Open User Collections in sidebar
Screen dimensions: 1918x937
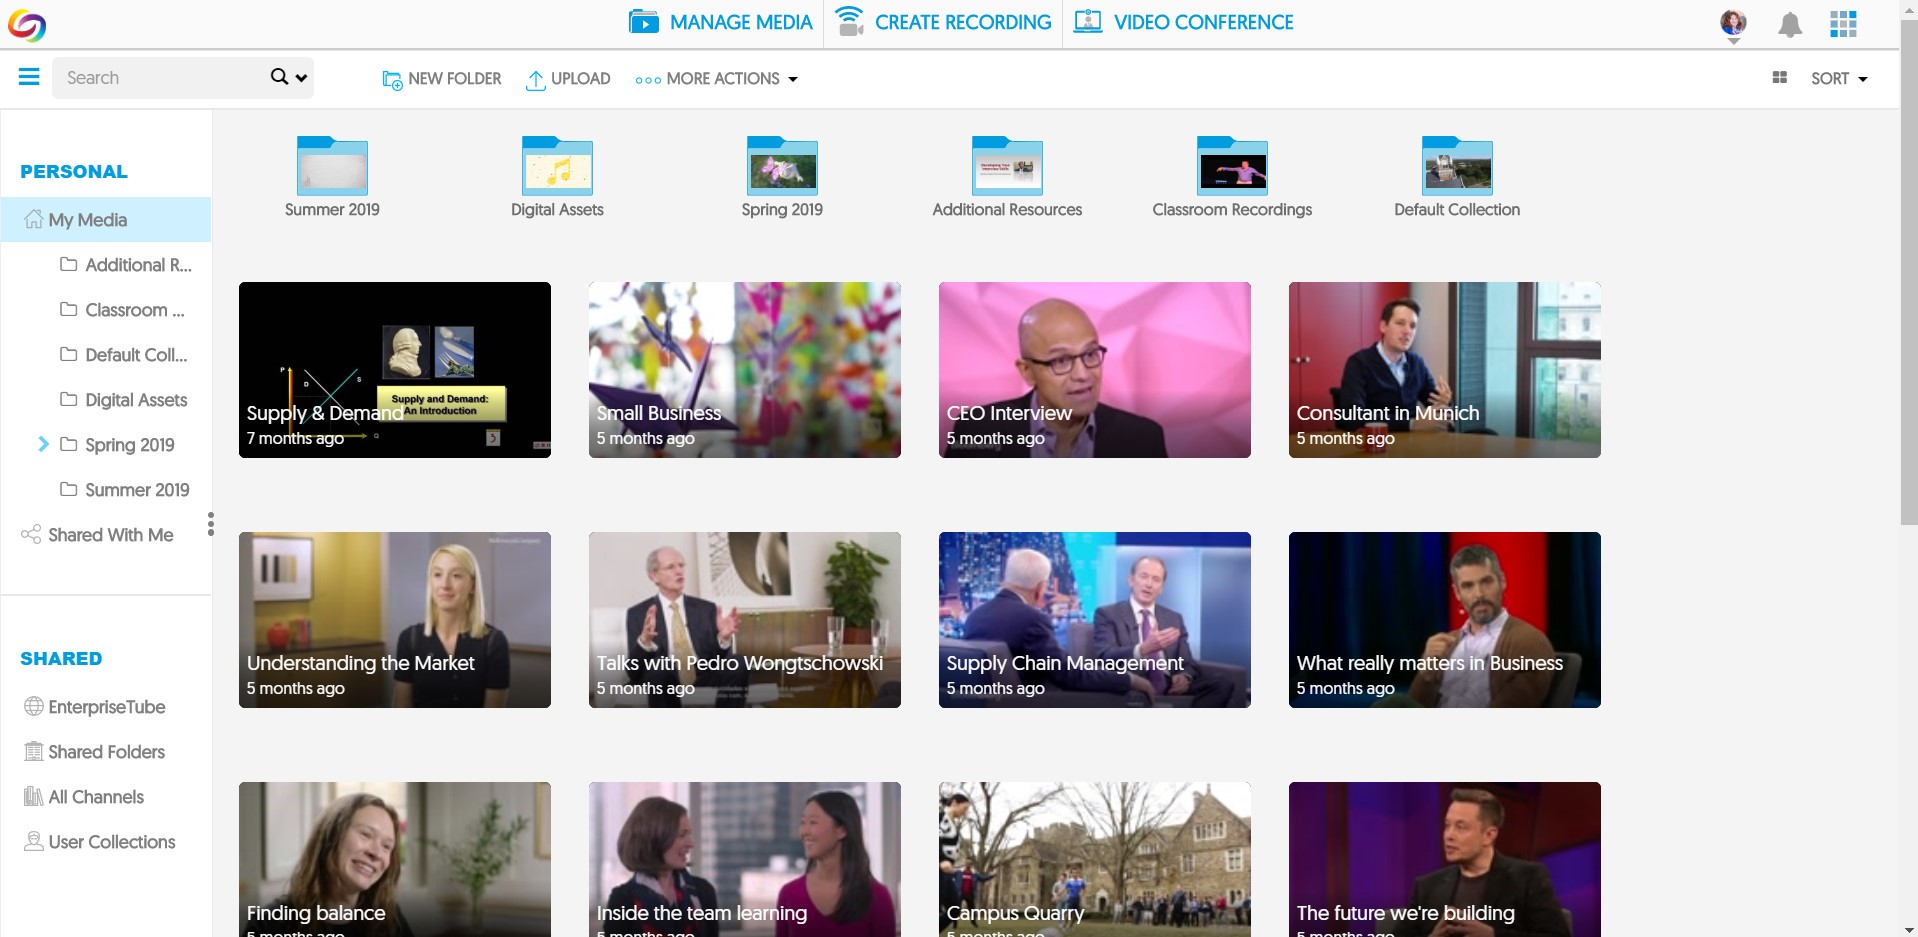(100, 842)
